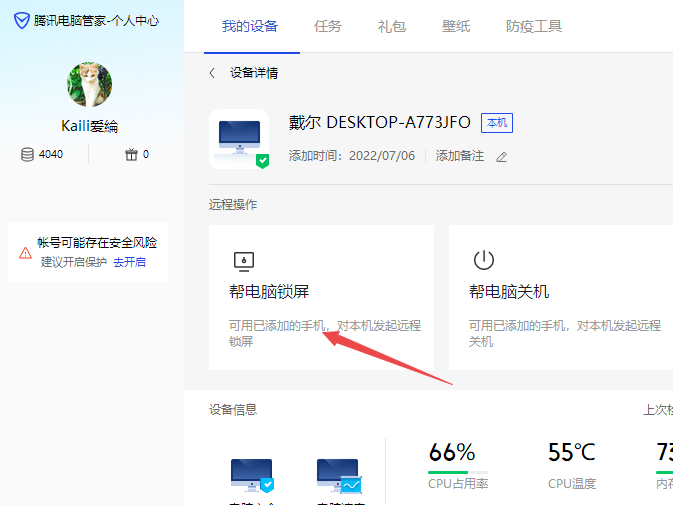This screenshot has width=673, height=505.
Task: Go back using the 设备详情 back arrow
Action: [x=212, y=73]
